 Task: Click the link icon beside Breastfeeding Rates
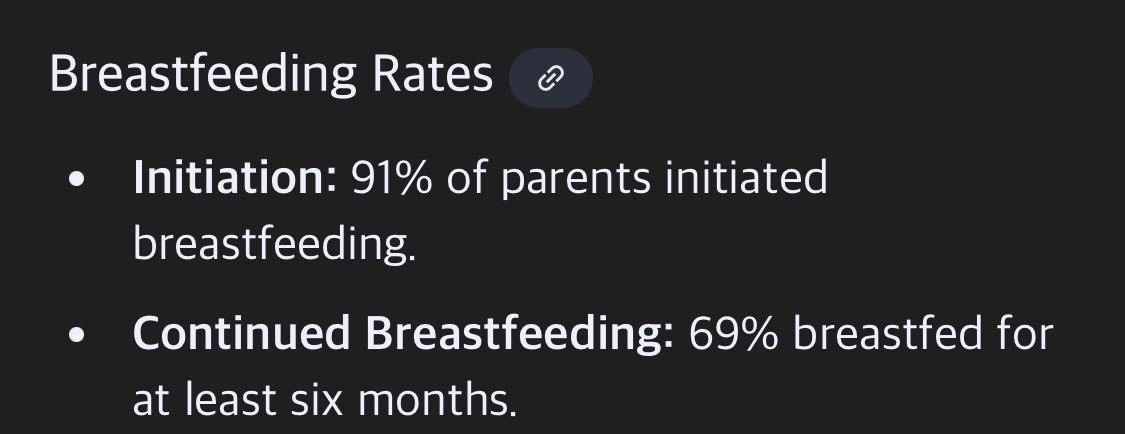point(550,79)
